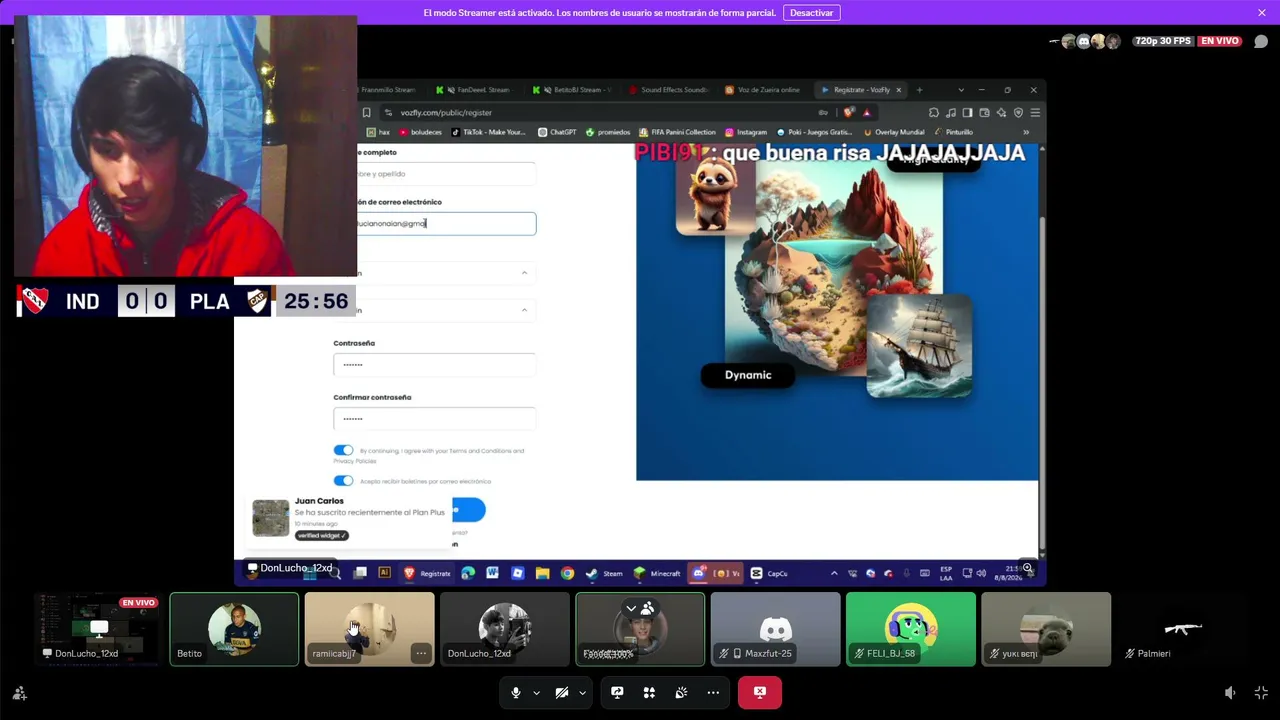Open FIFA Panini Collection bookmark
1280x720 pixels.
point(678,132)
